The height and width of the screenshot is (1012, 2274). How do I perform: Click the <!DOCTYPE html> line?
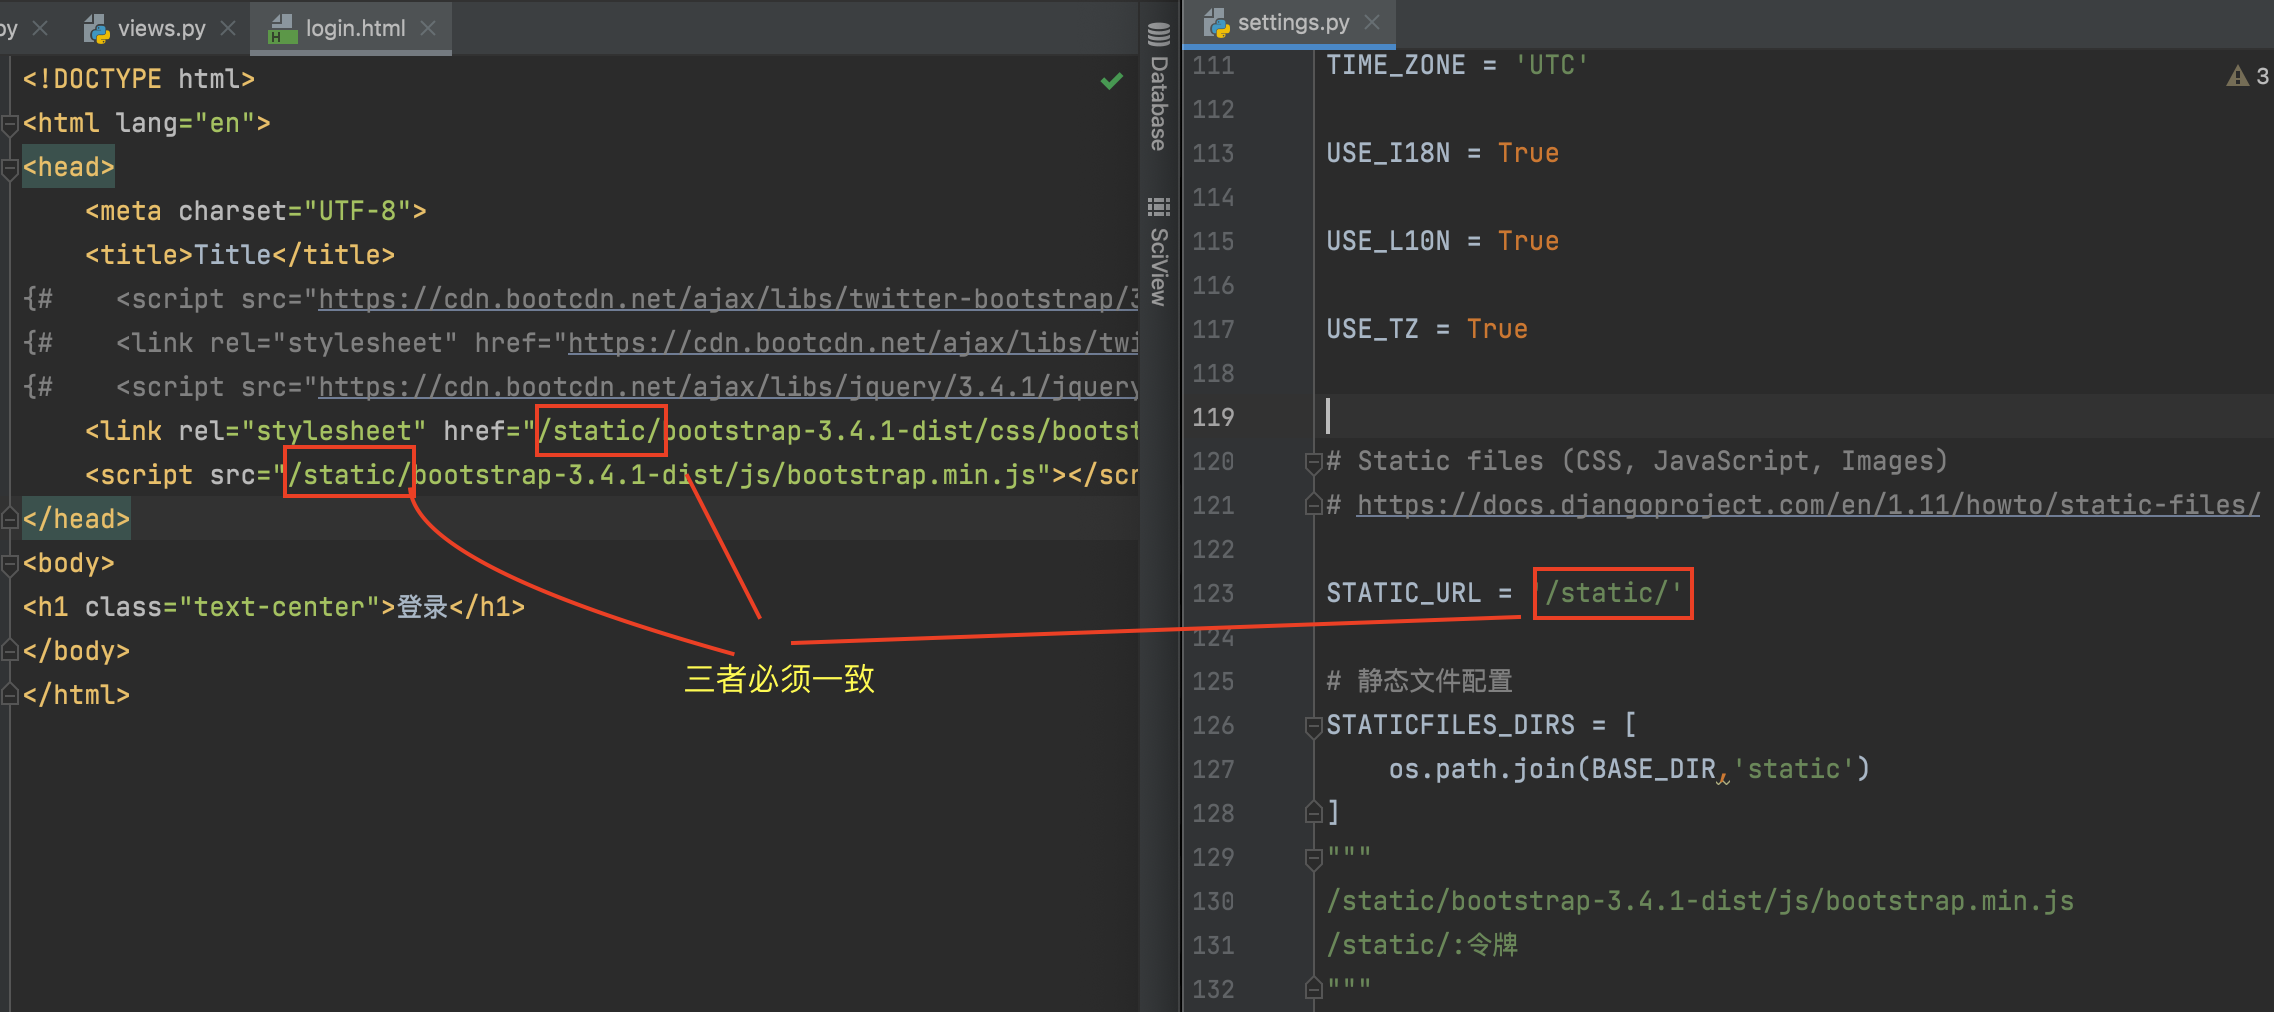tap(139, 79)
